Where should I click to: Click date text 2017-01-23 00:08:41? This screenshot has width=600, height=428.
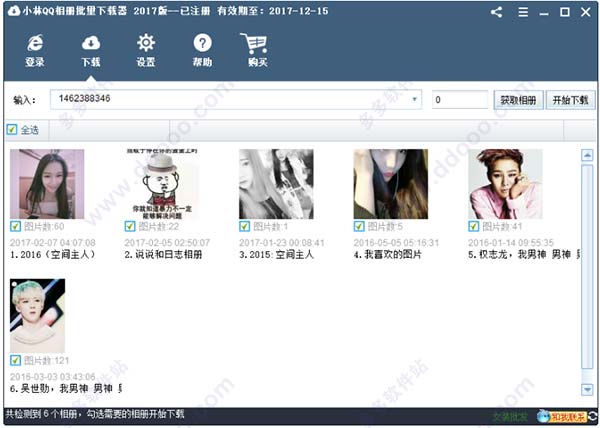282,242
